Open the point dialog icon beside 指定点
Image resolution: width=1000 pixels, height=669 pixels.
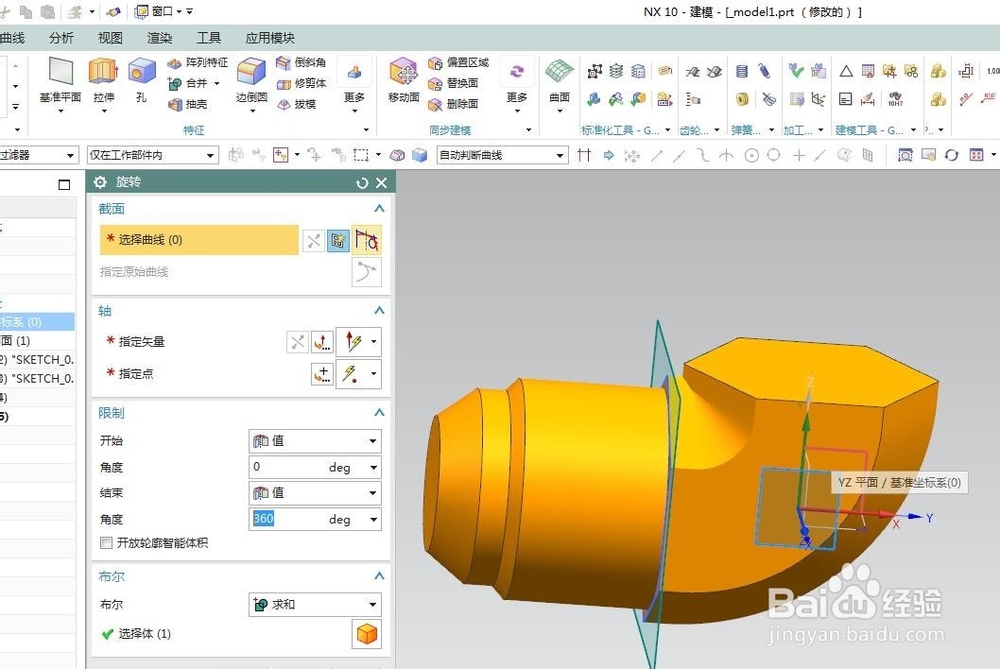322,374
